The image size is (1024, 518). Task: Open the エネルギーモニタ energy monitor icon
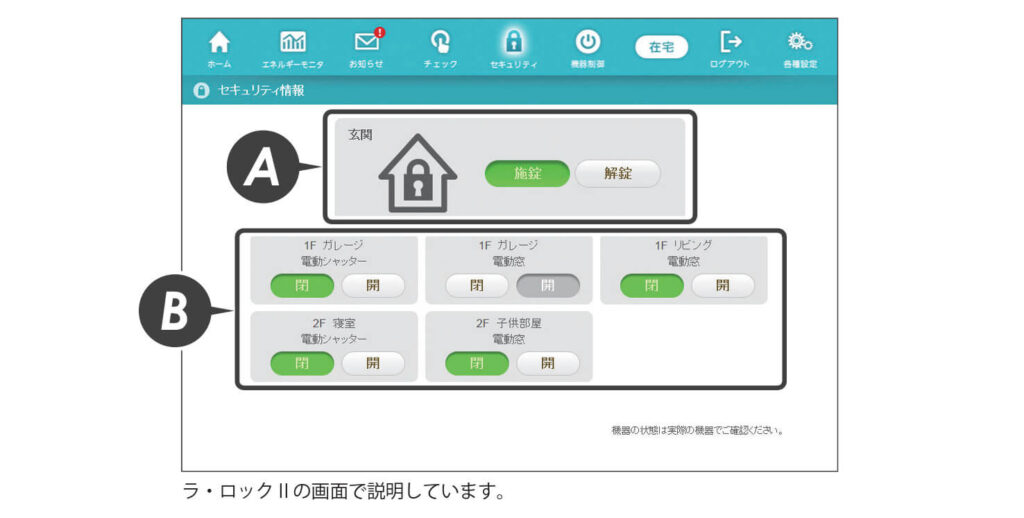coord(293,42)
